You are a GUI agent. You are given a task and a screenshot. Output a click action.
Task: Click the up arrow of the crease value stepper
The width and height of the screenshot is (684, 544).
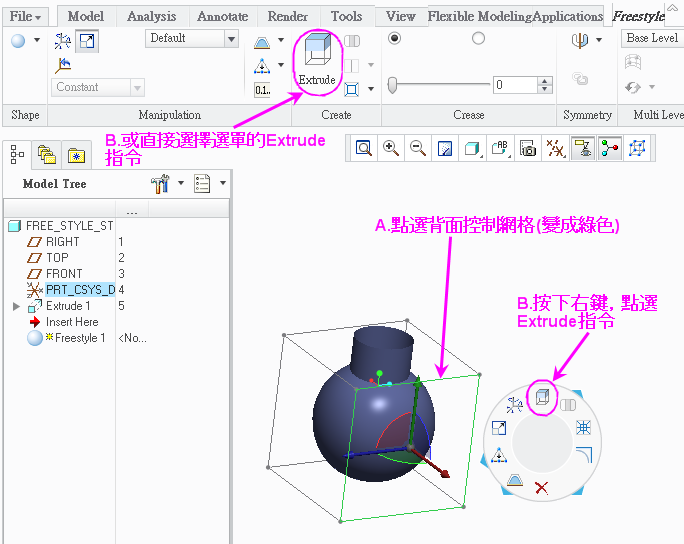pos(545,81)
